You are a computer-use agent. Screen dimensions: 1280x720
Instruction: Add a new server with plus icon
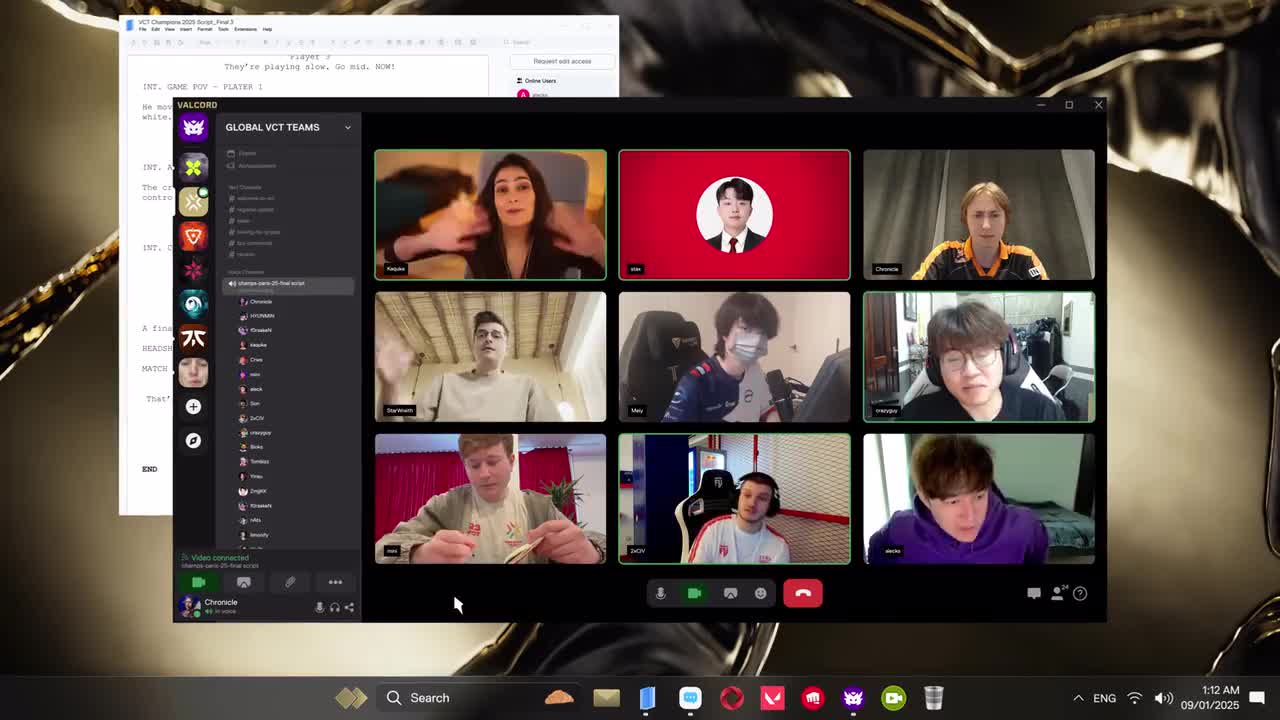click(x=193, y=406)
